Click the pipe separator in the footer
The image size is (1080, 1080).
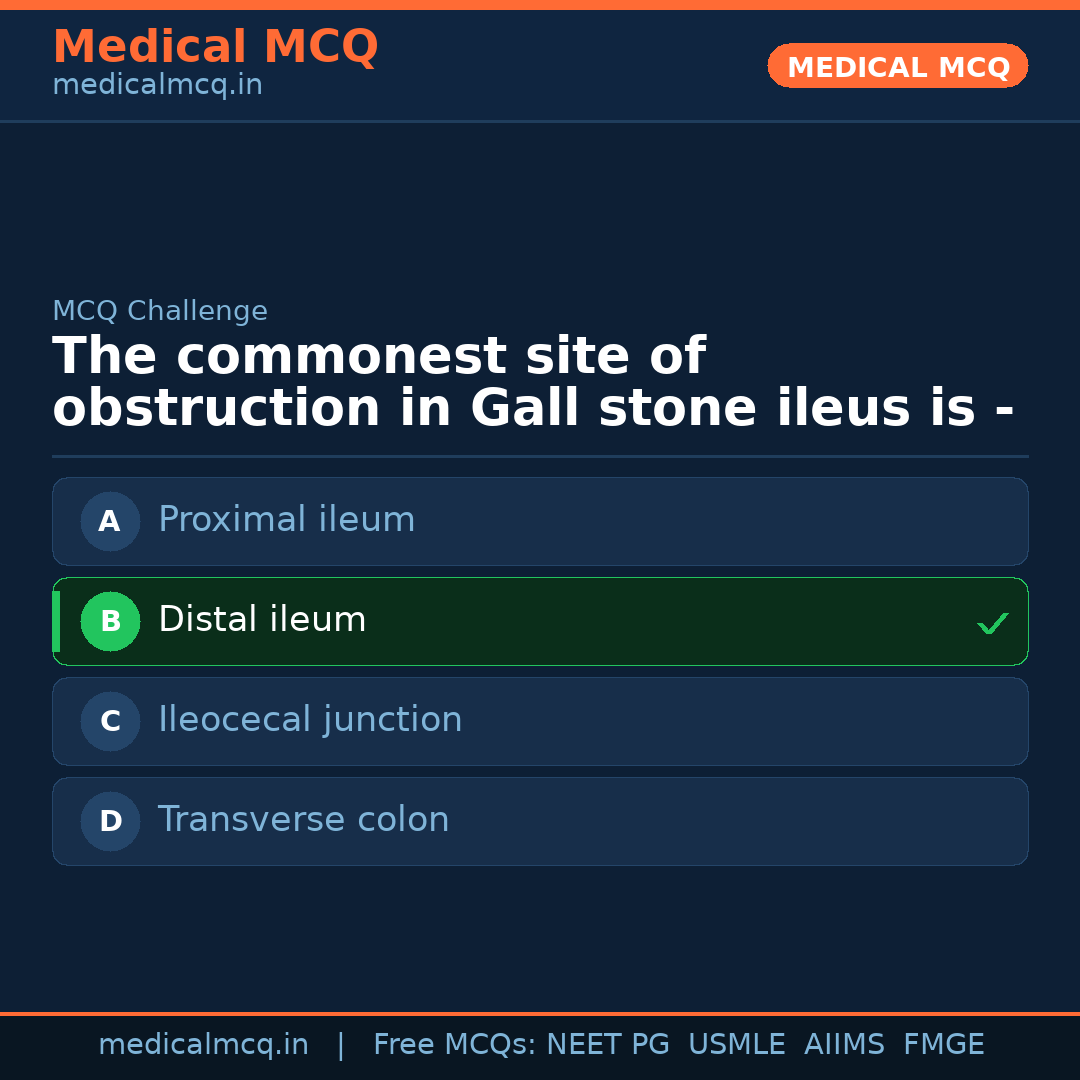pos(341,1044)
